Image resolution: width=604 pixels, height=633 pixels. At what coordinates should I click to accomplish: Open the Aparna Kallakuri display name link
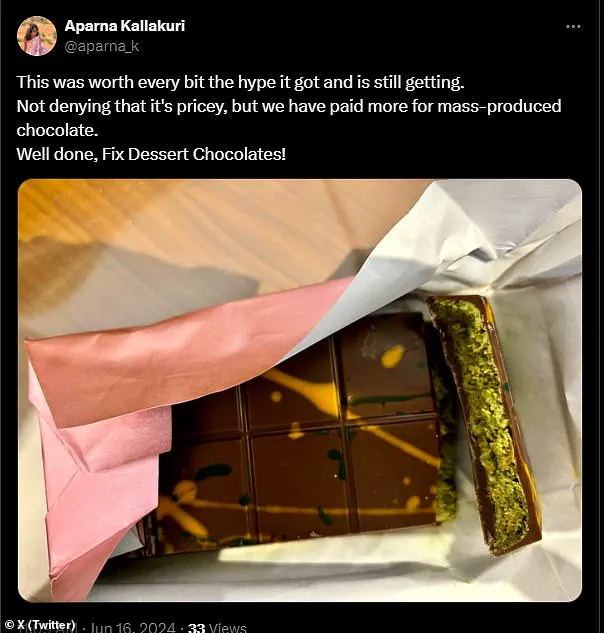coord(125,26)
